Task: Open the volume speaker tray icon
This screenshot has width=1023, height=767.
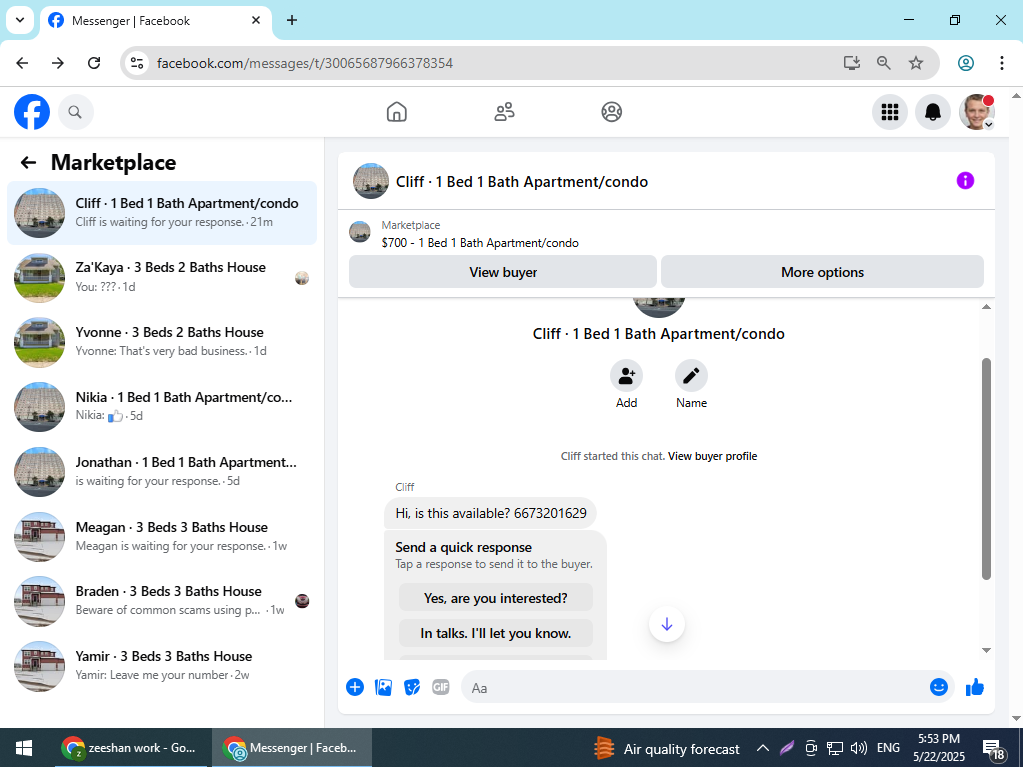Action: click(859, 748)
